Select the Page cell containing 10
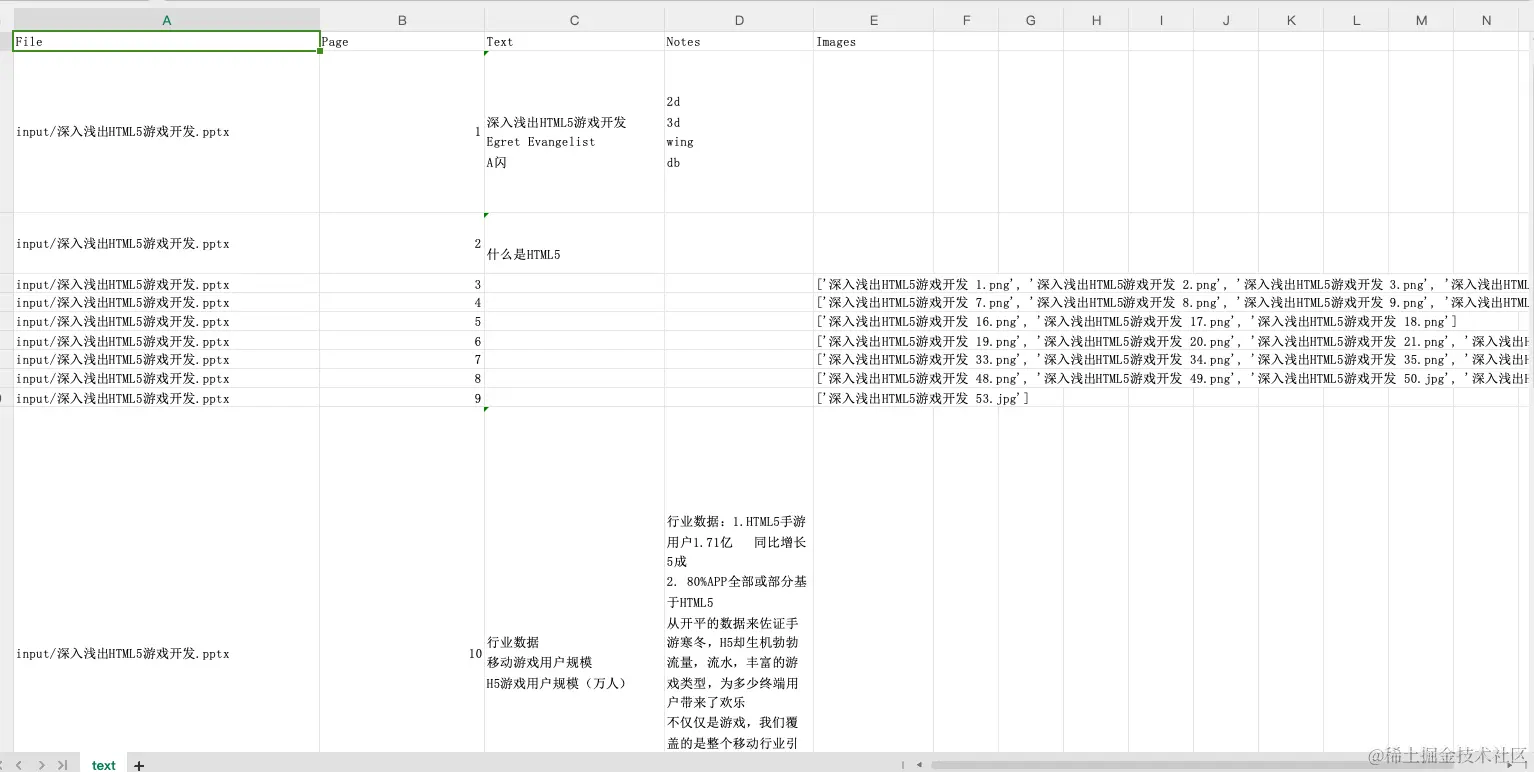The width and height of the screenshot is (1534, 772). click(x=402, y=580)
